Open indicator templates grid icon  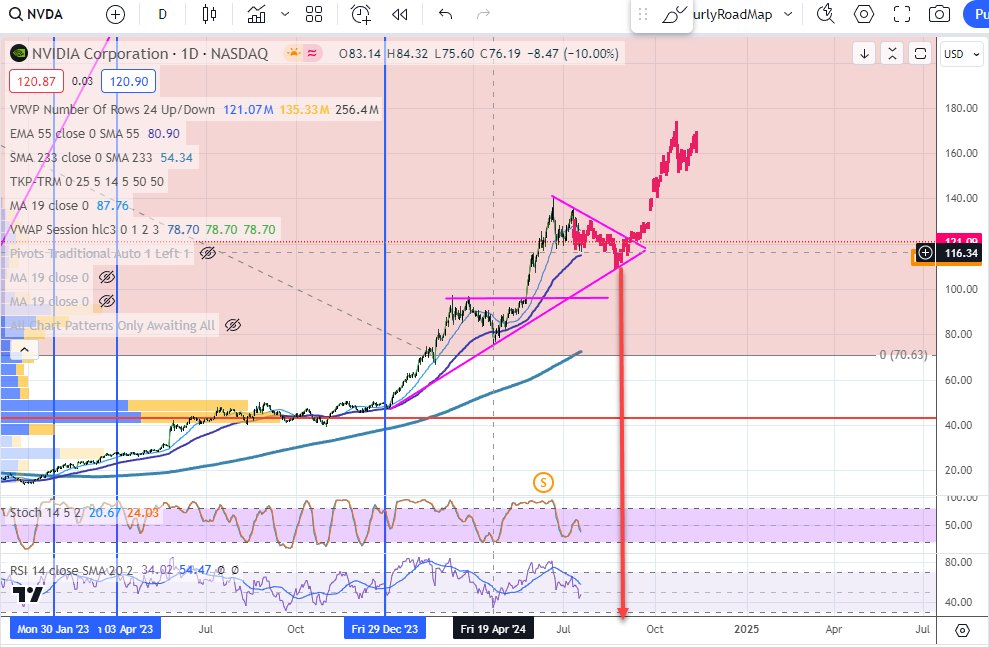(313, 14)
